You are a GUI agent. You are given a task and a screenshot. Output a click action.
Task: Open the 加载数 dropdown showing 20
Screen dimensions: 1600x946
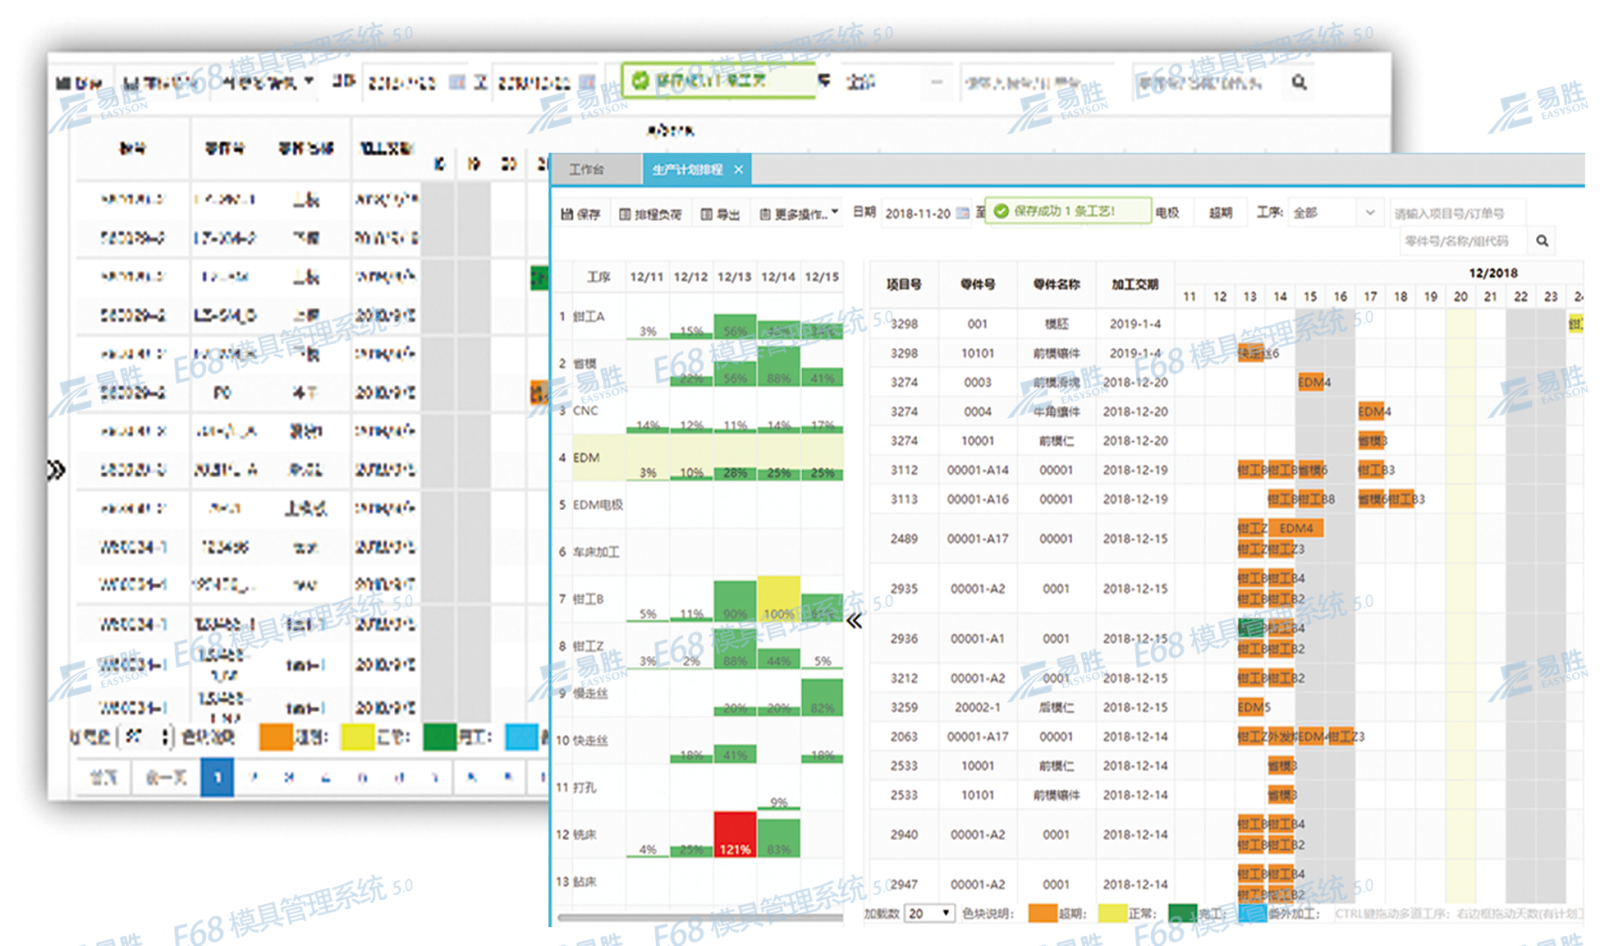click(929, 914)
